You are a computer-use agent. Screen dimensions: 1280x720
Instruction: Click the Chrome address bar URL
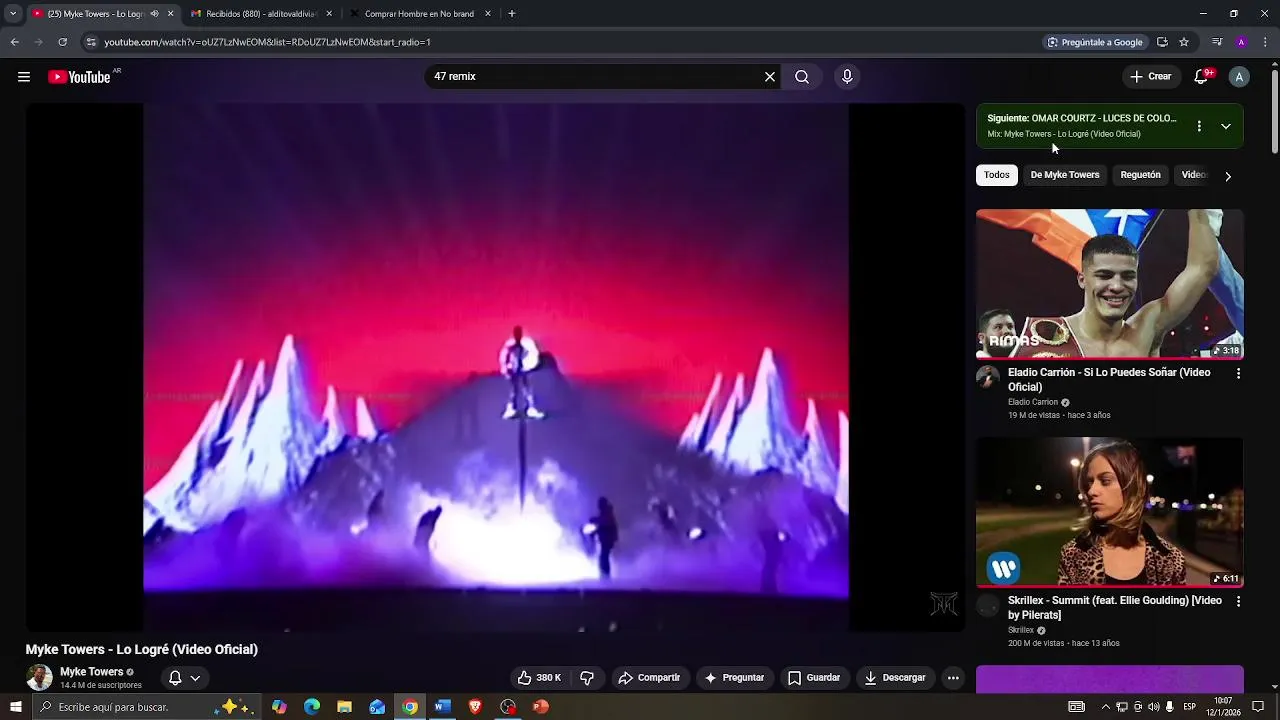[267, 42]
